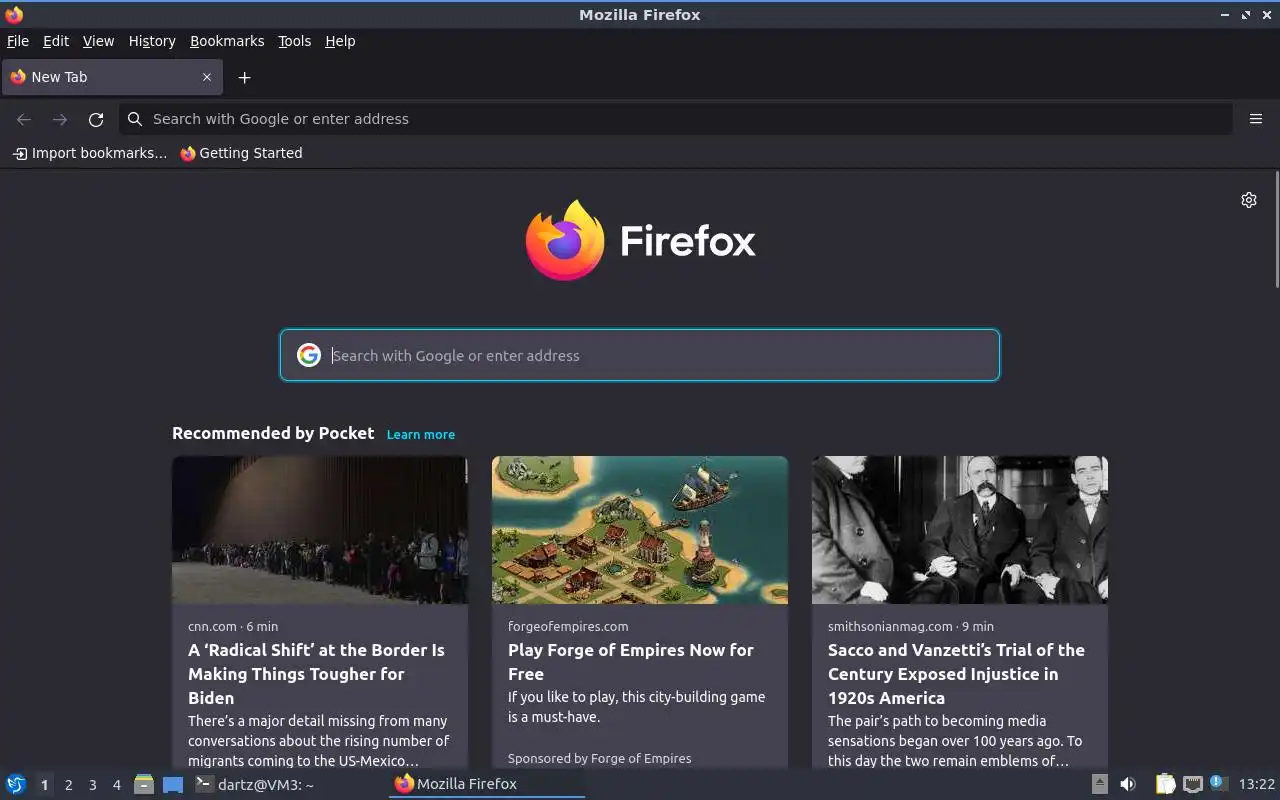Switch to workspace 2 in the pager
Viewport: 1280px width, 800px height.
(x=68, y=785)
